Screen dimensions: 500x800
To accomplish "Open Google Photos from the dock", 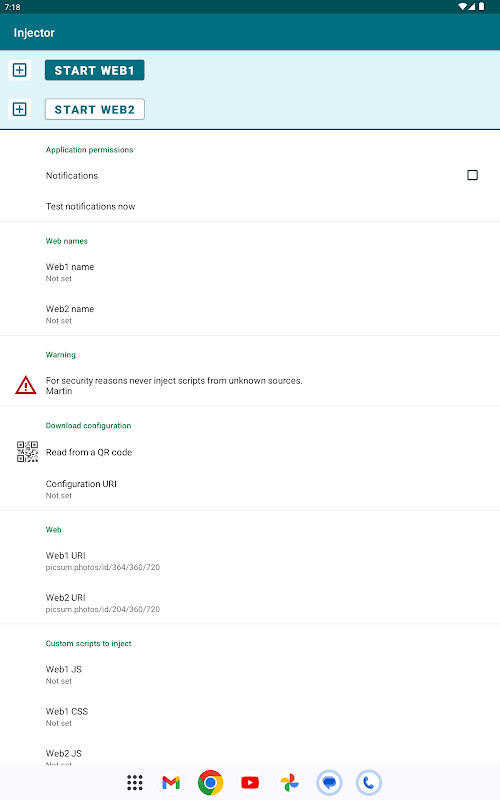I will click(x=289, y=782).
